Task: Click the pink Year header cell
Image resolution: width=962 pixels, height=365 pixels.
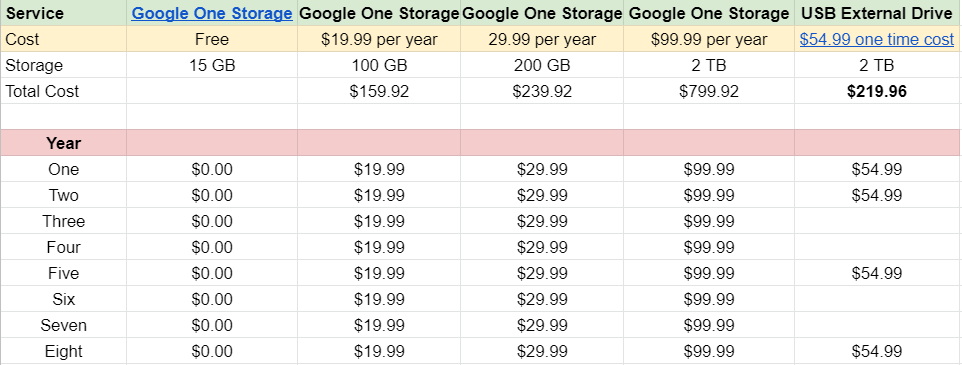Action: 64,143
